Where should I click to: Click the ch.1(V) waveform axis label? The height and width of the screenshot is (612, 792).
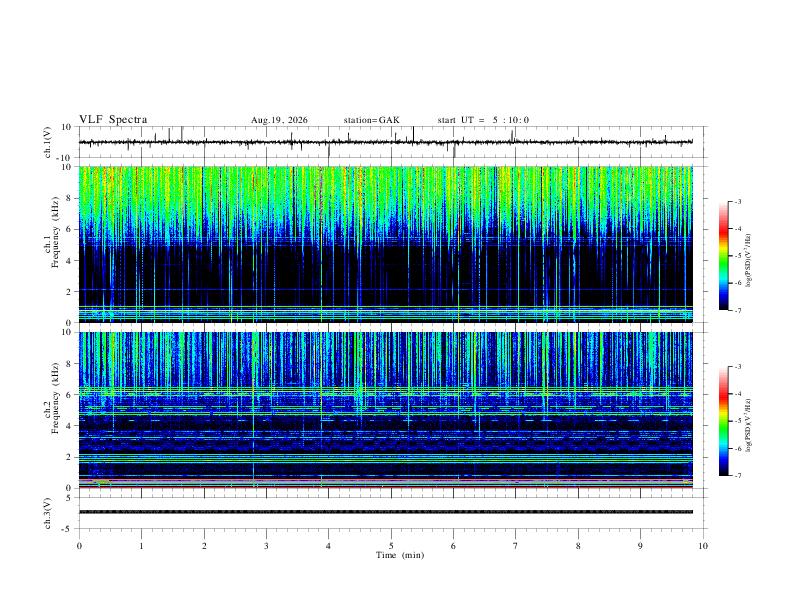48,142
